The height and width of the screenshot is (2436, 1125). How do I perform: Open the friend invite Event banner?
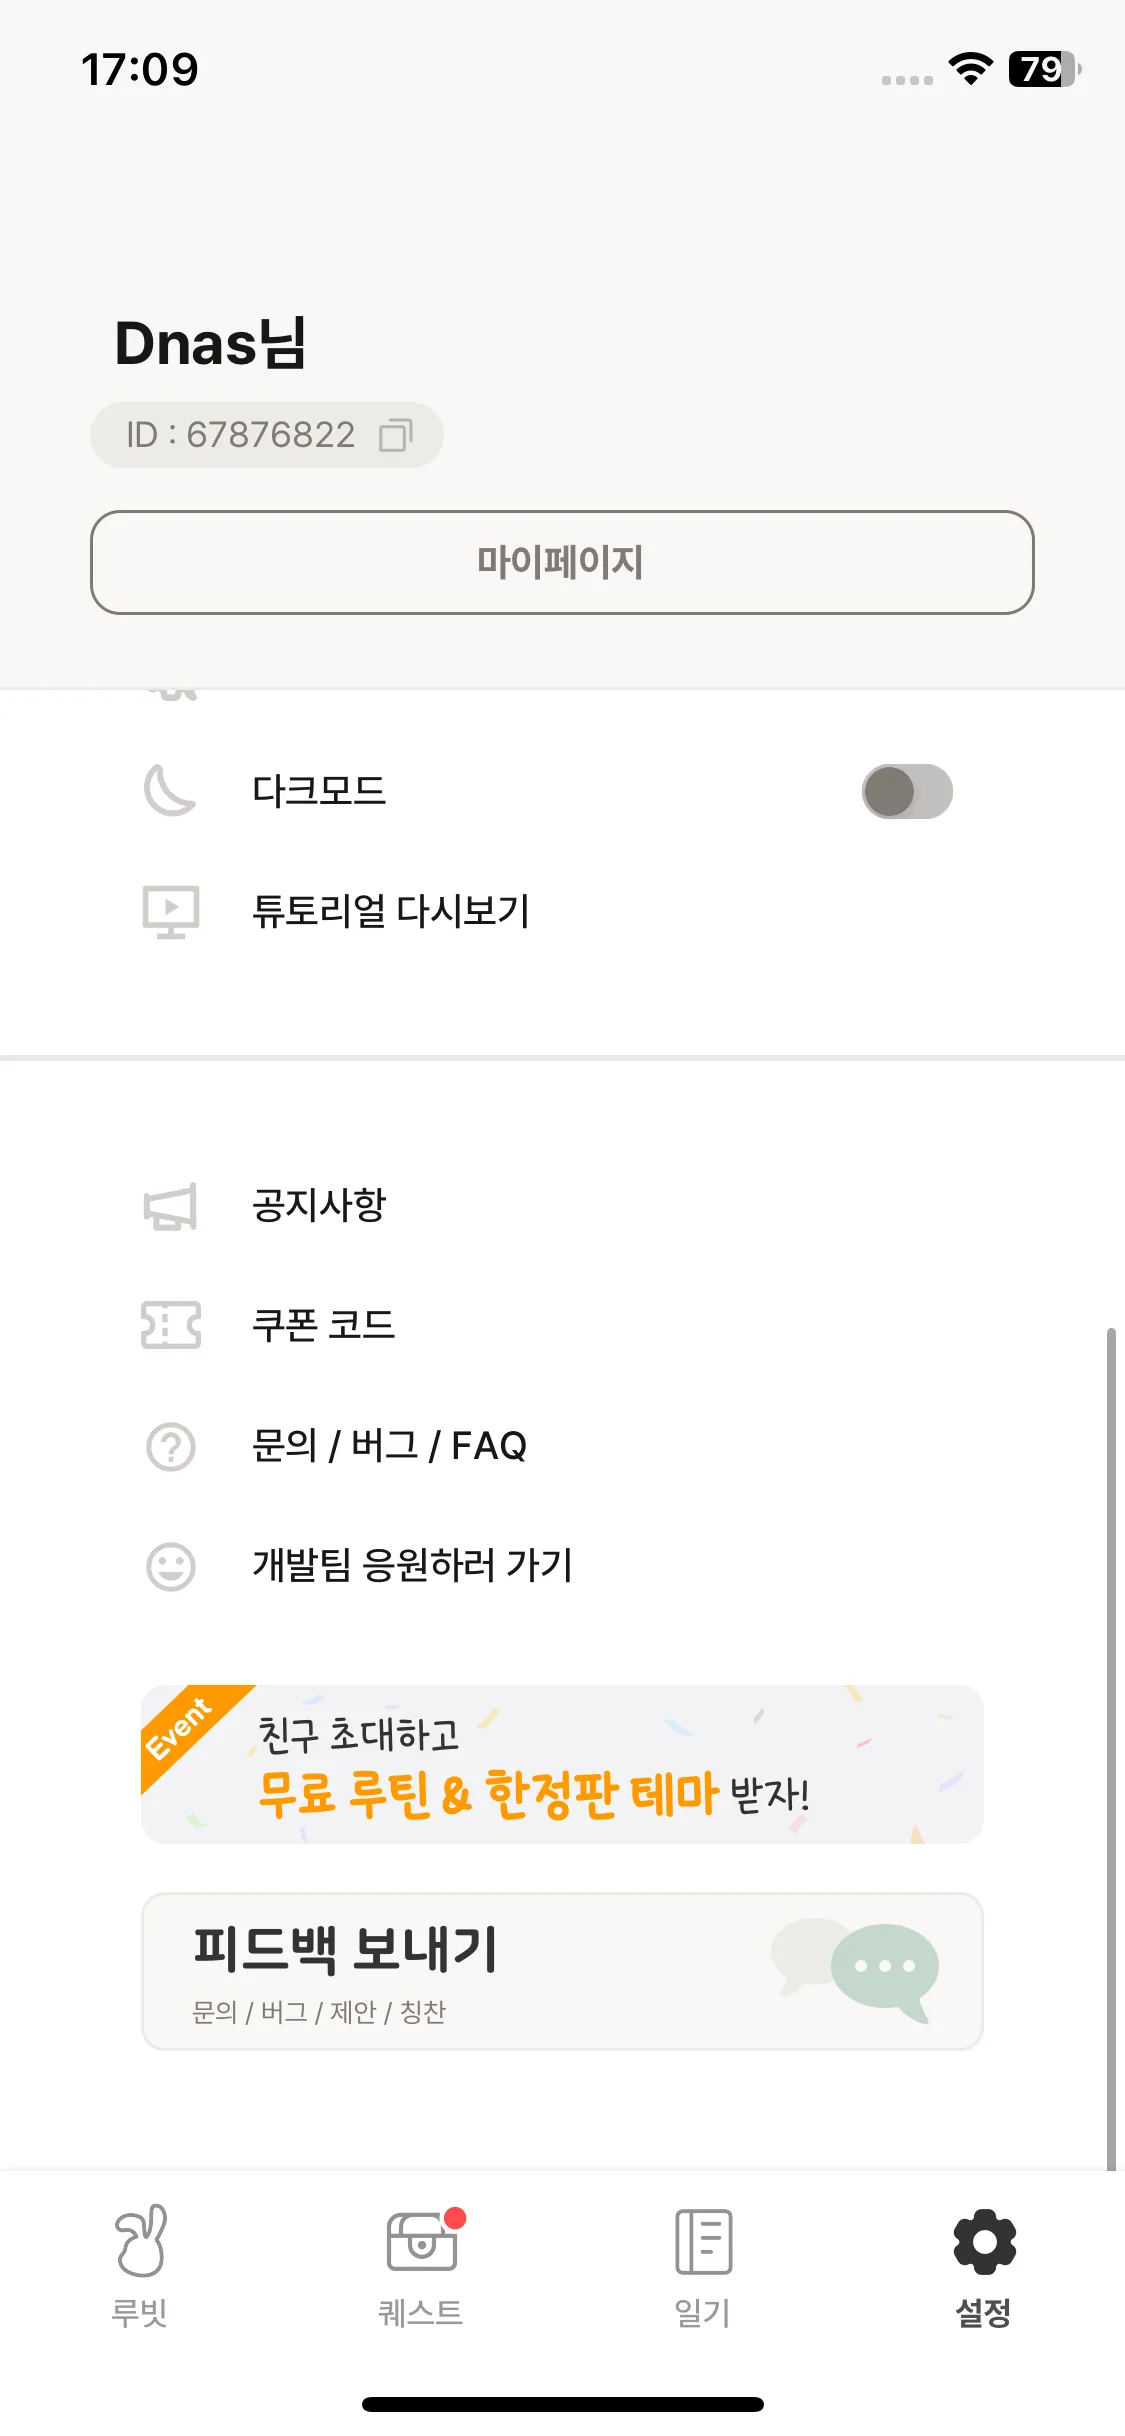pyautogui.click(x=562, y=1764)
